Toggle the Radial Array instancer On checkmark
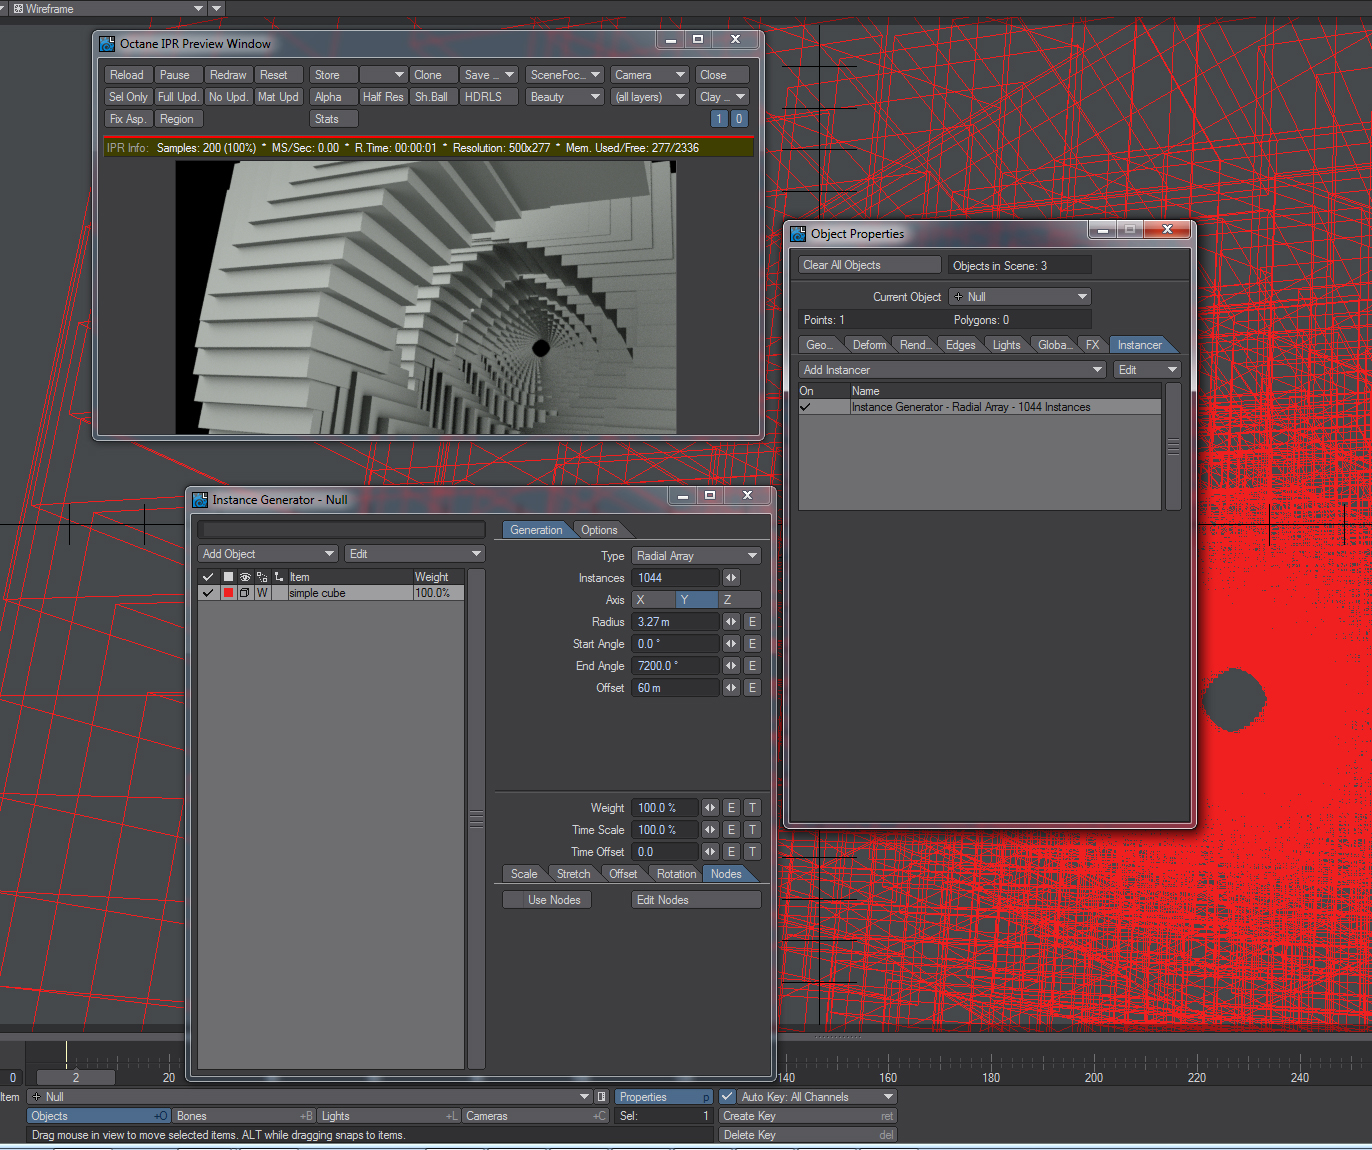This screenshot has width=1372, height=1150. click(x=805, y=407)
